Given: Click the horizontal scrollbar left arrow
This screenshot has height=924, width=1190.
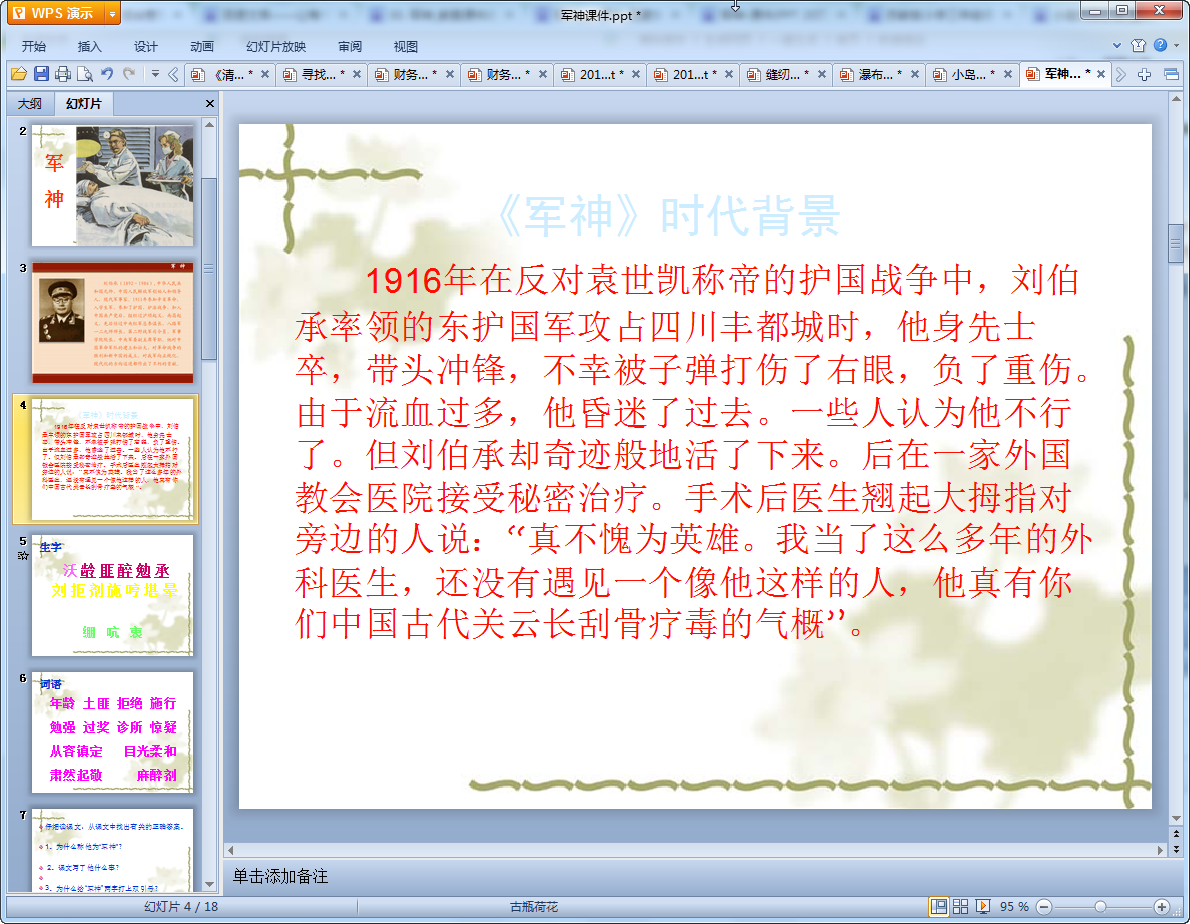Looking at the screenshot, I should (x=231, y=850).
